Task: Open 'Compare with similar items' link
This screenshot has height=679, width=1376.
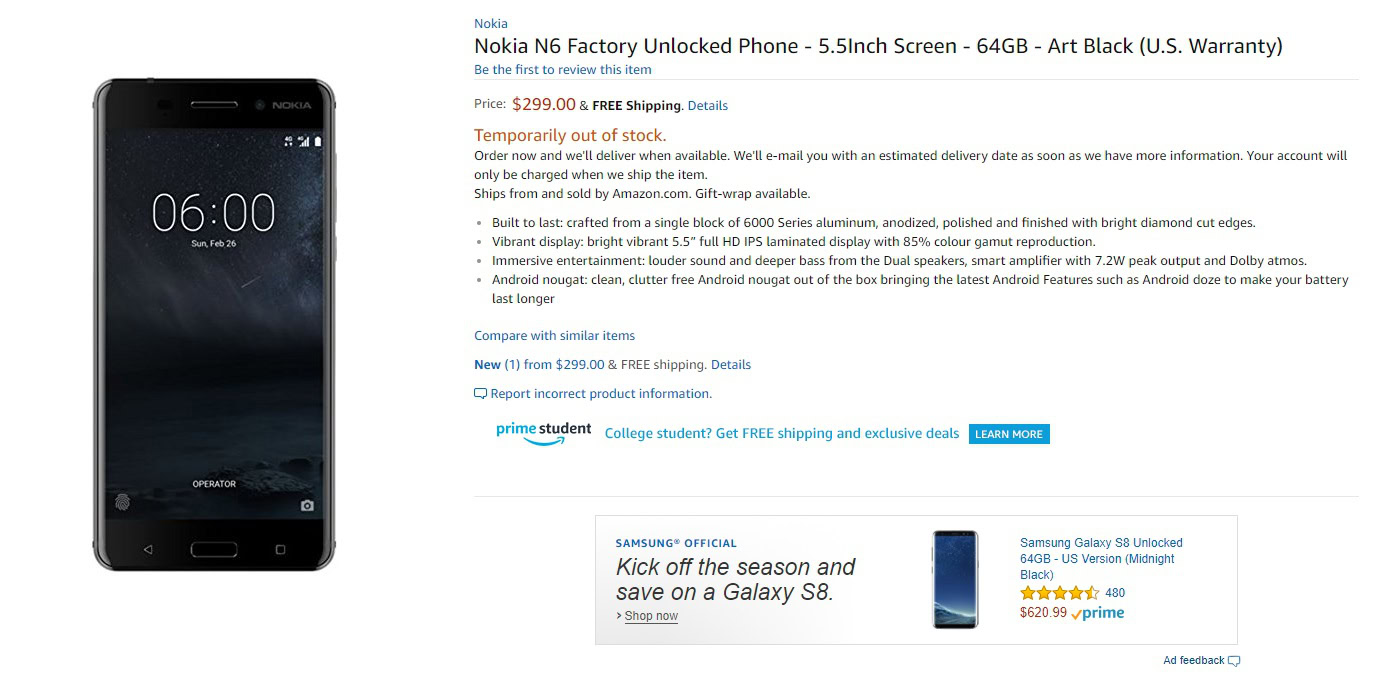Action: [x=554, y=335]
